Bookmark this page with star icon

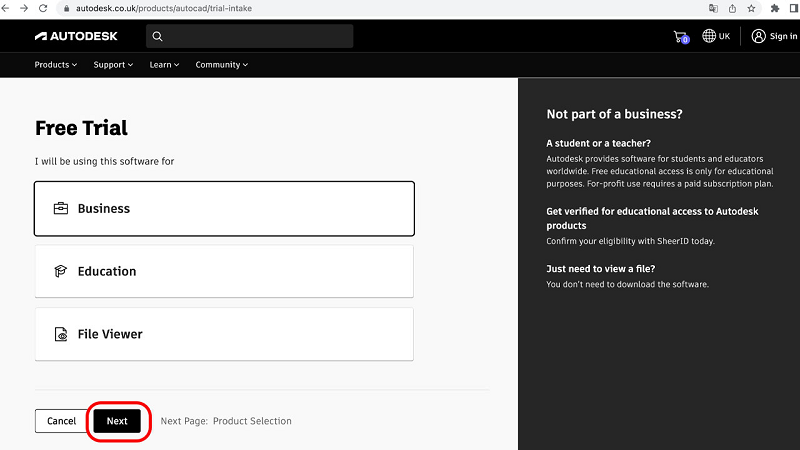click(752, 8)
